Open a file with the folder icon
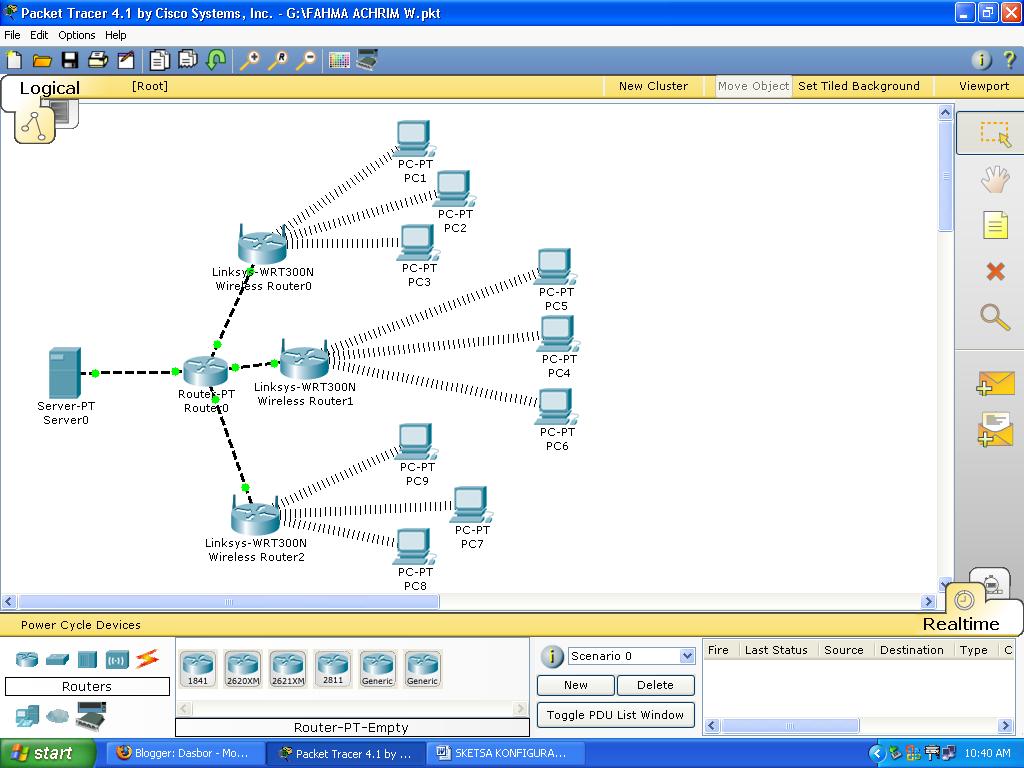 coord(42,61)
